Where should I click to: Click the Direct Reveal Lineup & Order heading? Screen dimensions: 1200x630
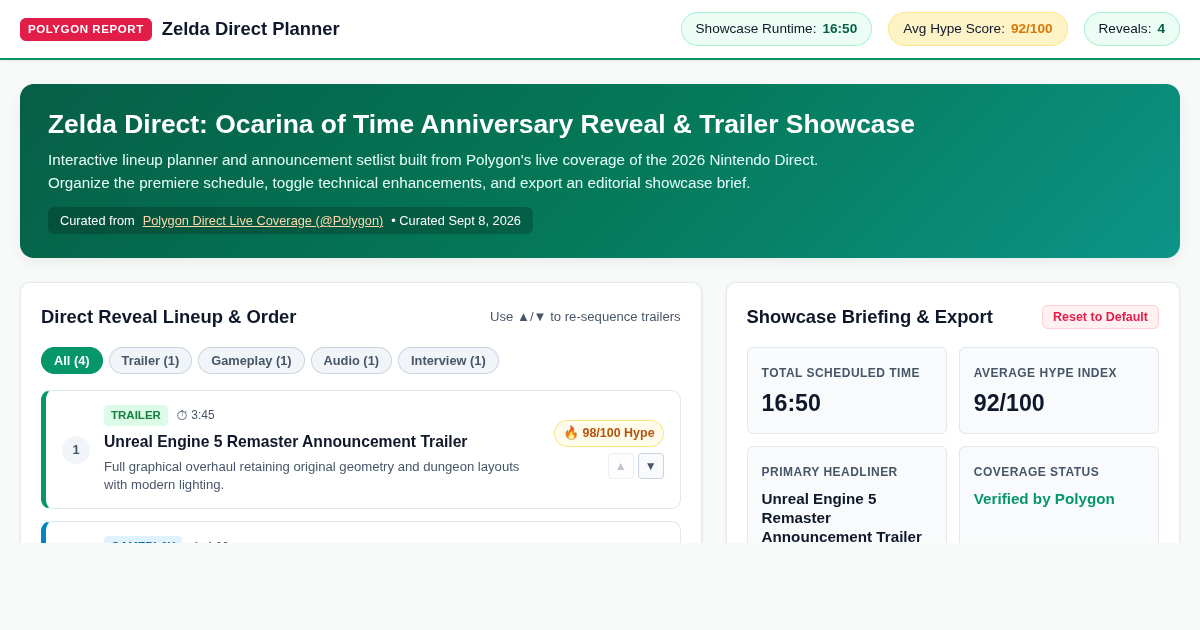click(x=169, y=317)
